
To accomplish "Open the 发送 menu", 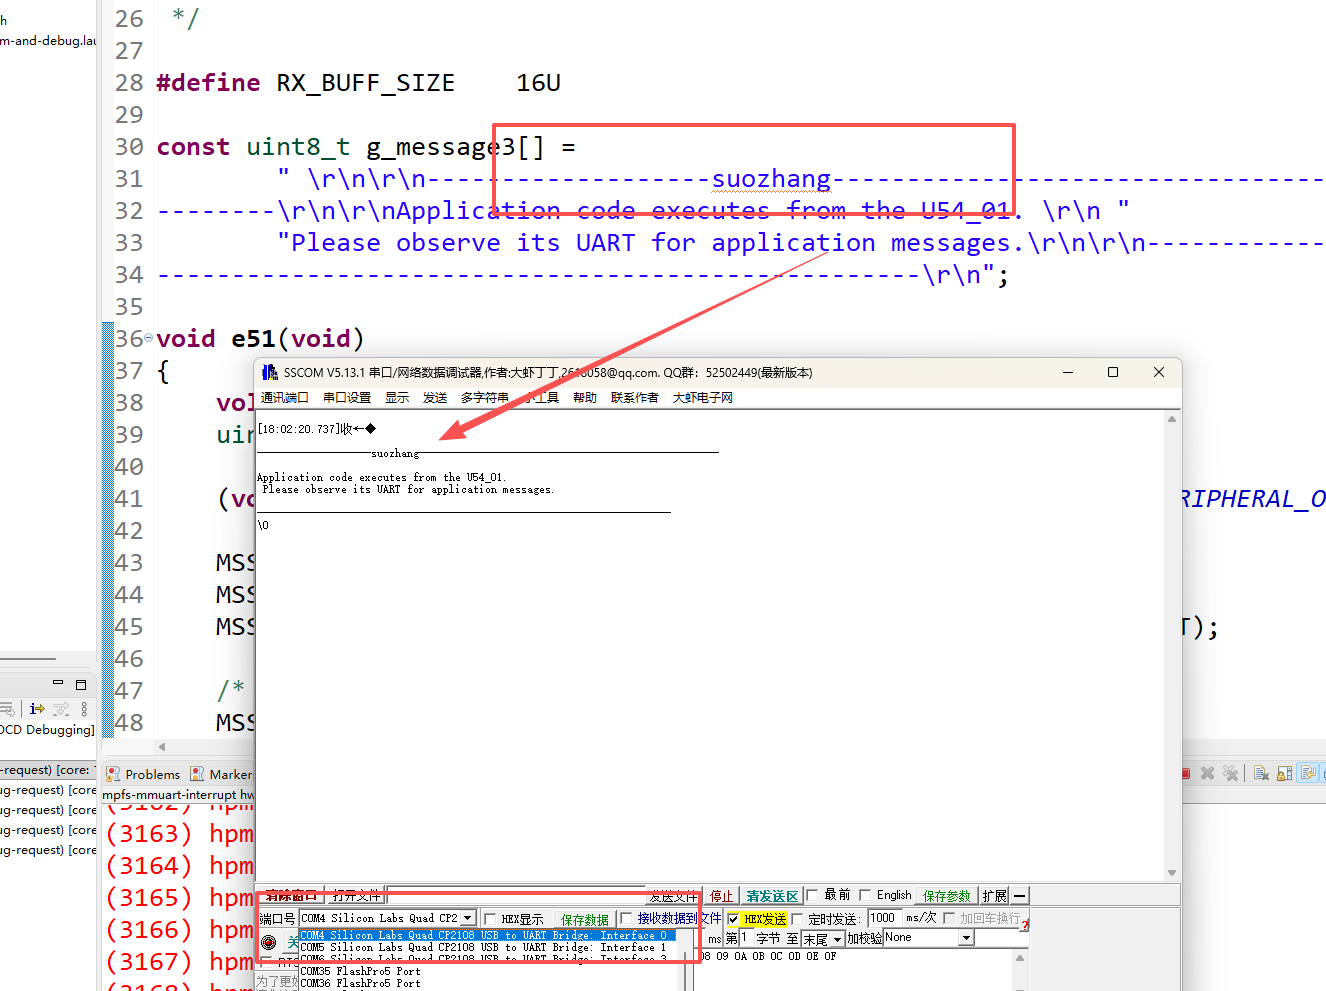I will tap(435, 397).
